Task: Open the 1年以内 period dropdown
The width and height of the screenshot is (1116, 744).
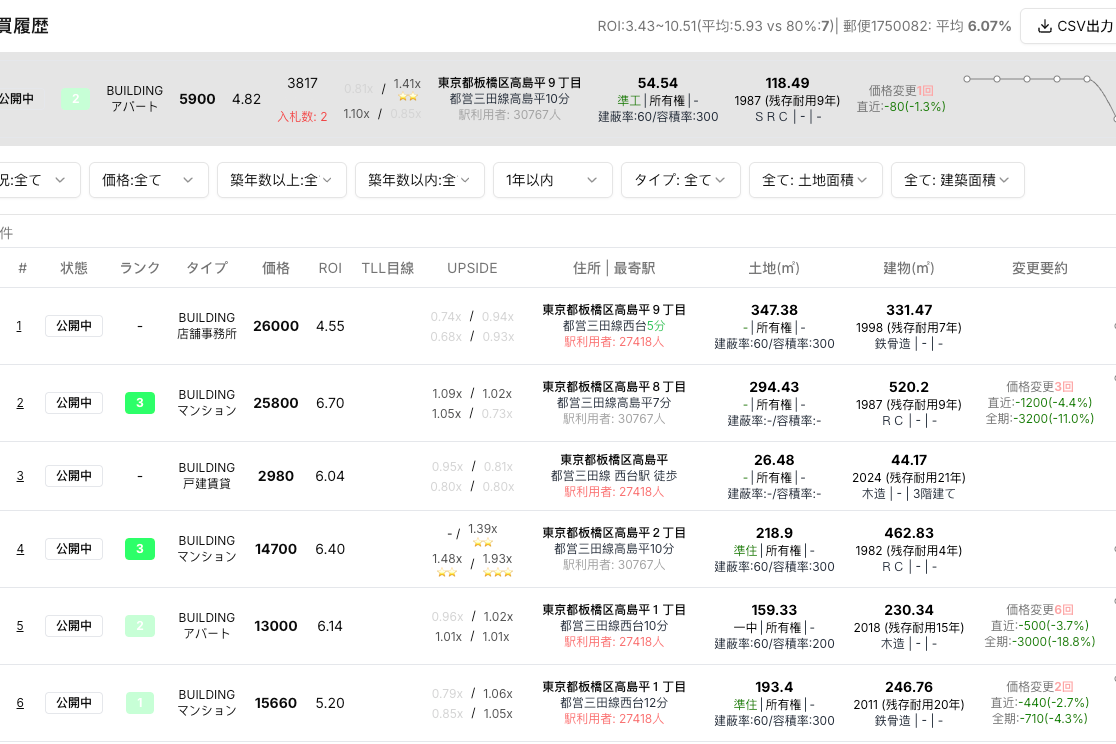Action: (553, 180)
